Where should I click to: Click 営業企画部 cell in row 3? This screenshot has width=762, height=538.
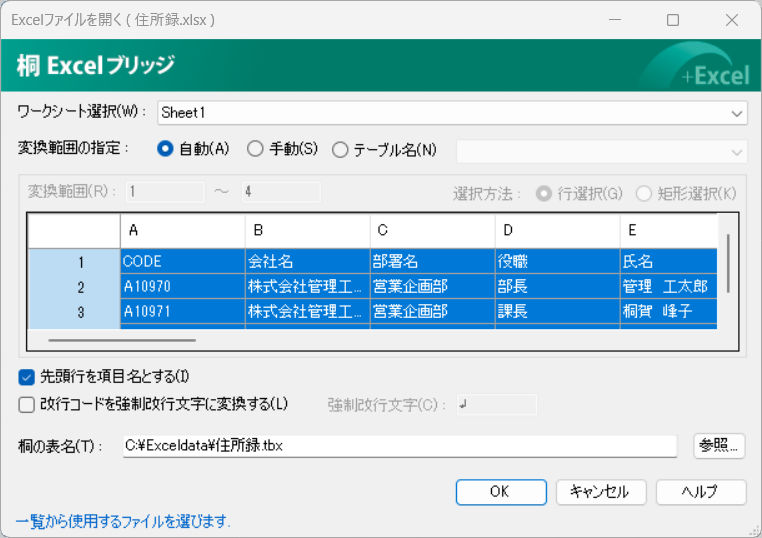point(433,311)
